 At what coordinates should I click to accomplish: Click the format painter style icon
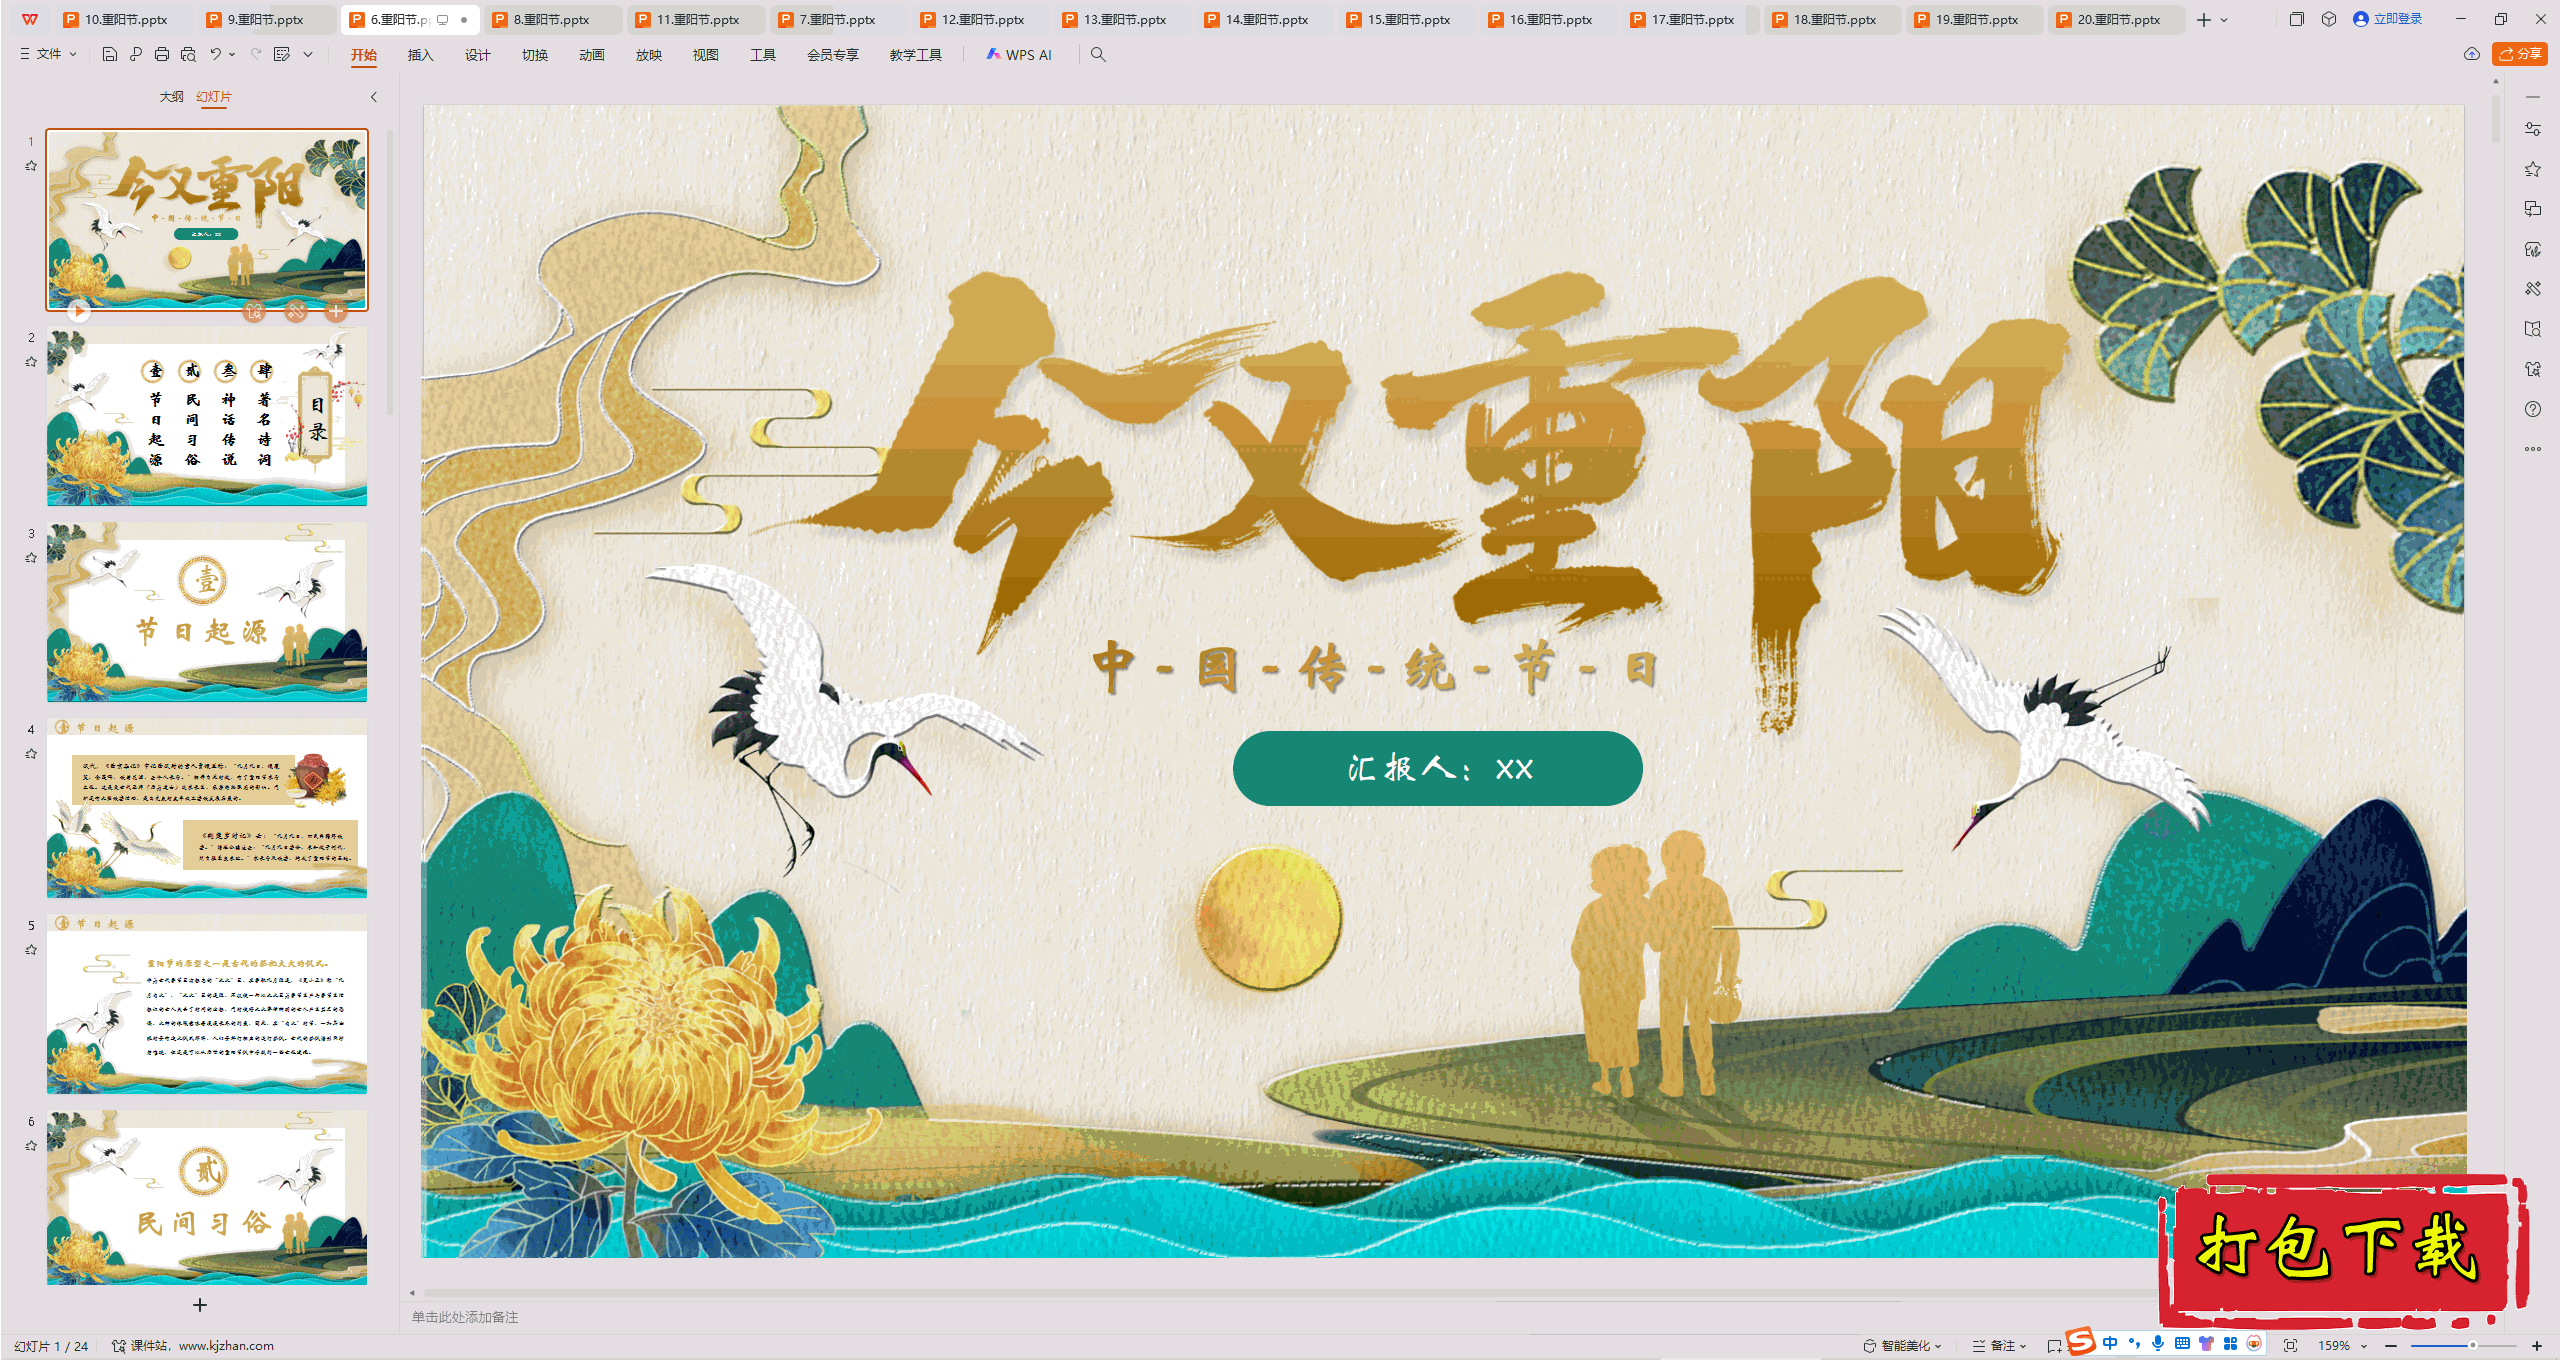[282, 54]
